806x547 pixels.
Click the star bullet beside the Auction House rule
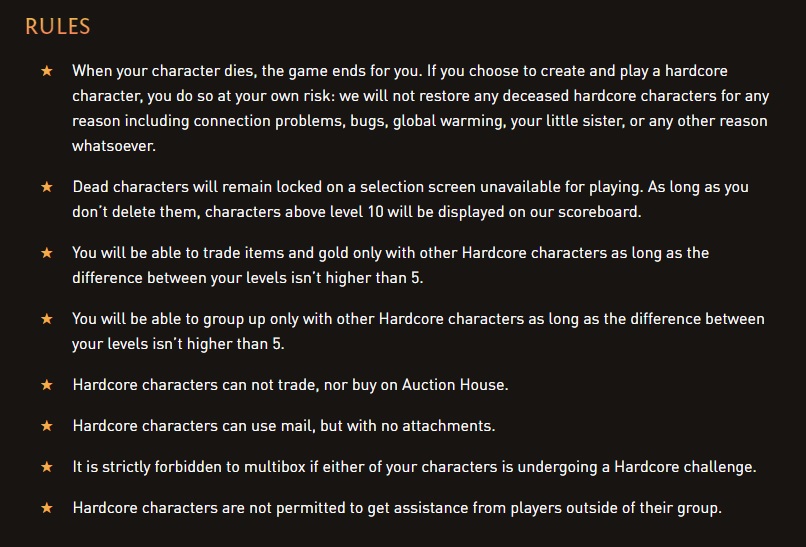pos(47,385)
